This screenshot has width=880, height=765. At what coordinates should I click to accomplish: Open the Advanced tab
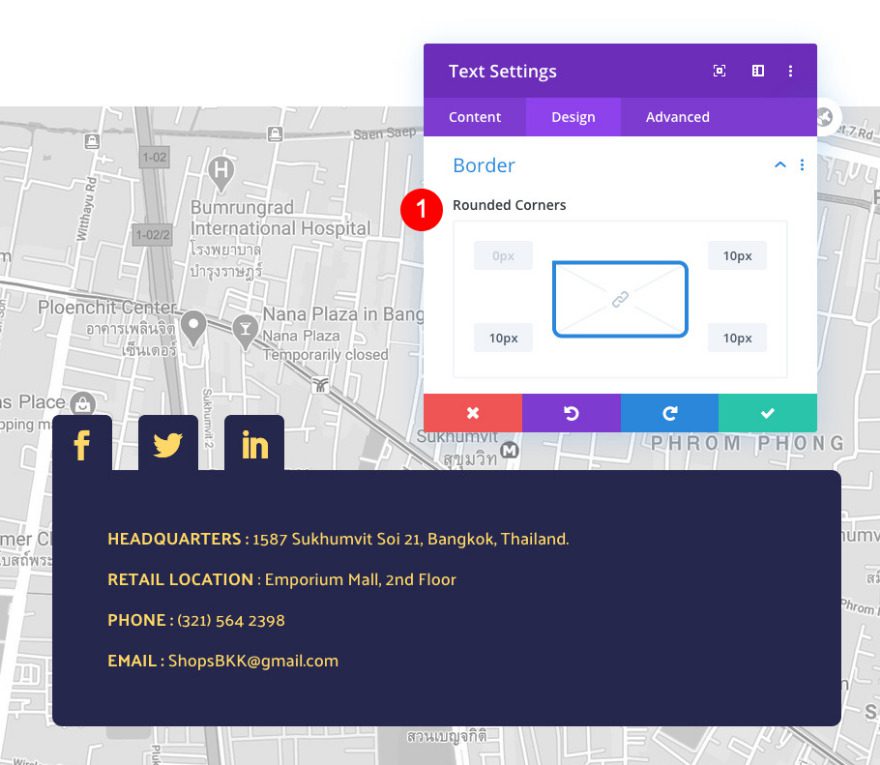coord(677,117)
